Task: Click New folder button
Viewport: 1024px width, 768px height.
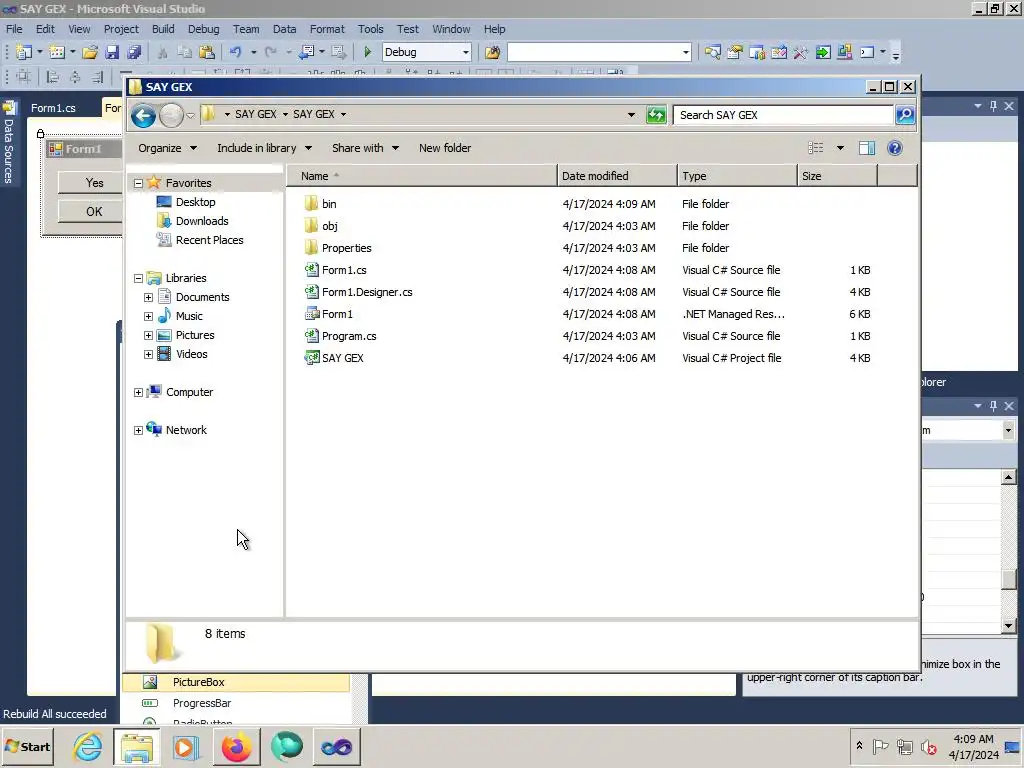Action: 445,148
